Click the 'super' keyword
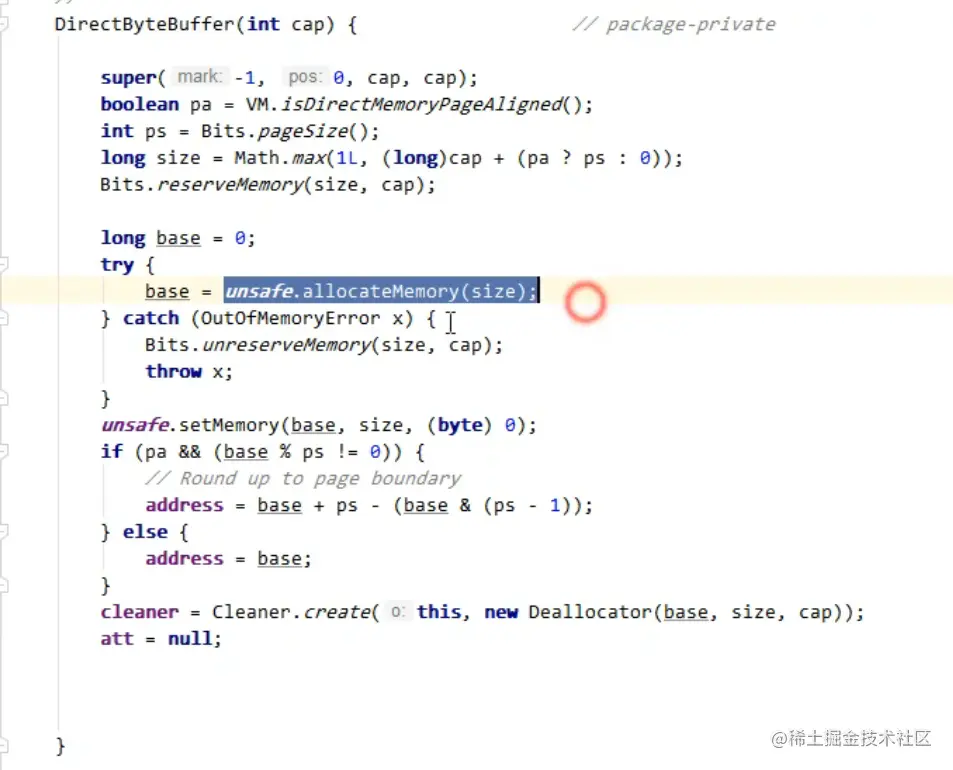This screenshot has width=953, height=770. pos(128,78)
